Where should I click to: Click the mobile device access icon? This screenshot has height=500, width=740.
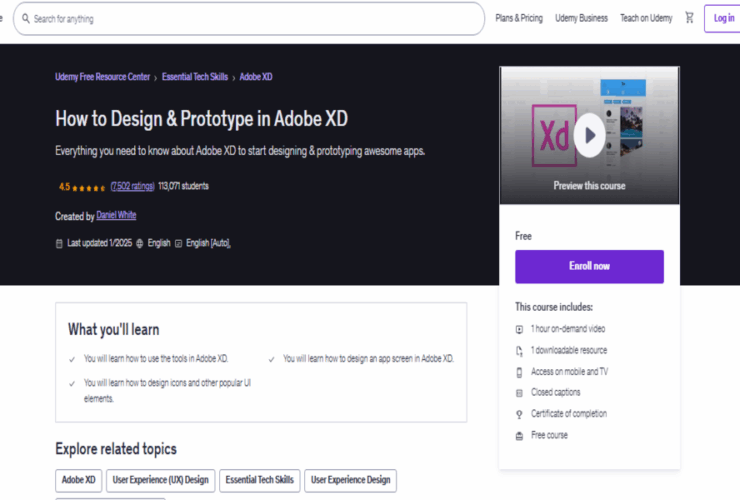tap(519, 373)
